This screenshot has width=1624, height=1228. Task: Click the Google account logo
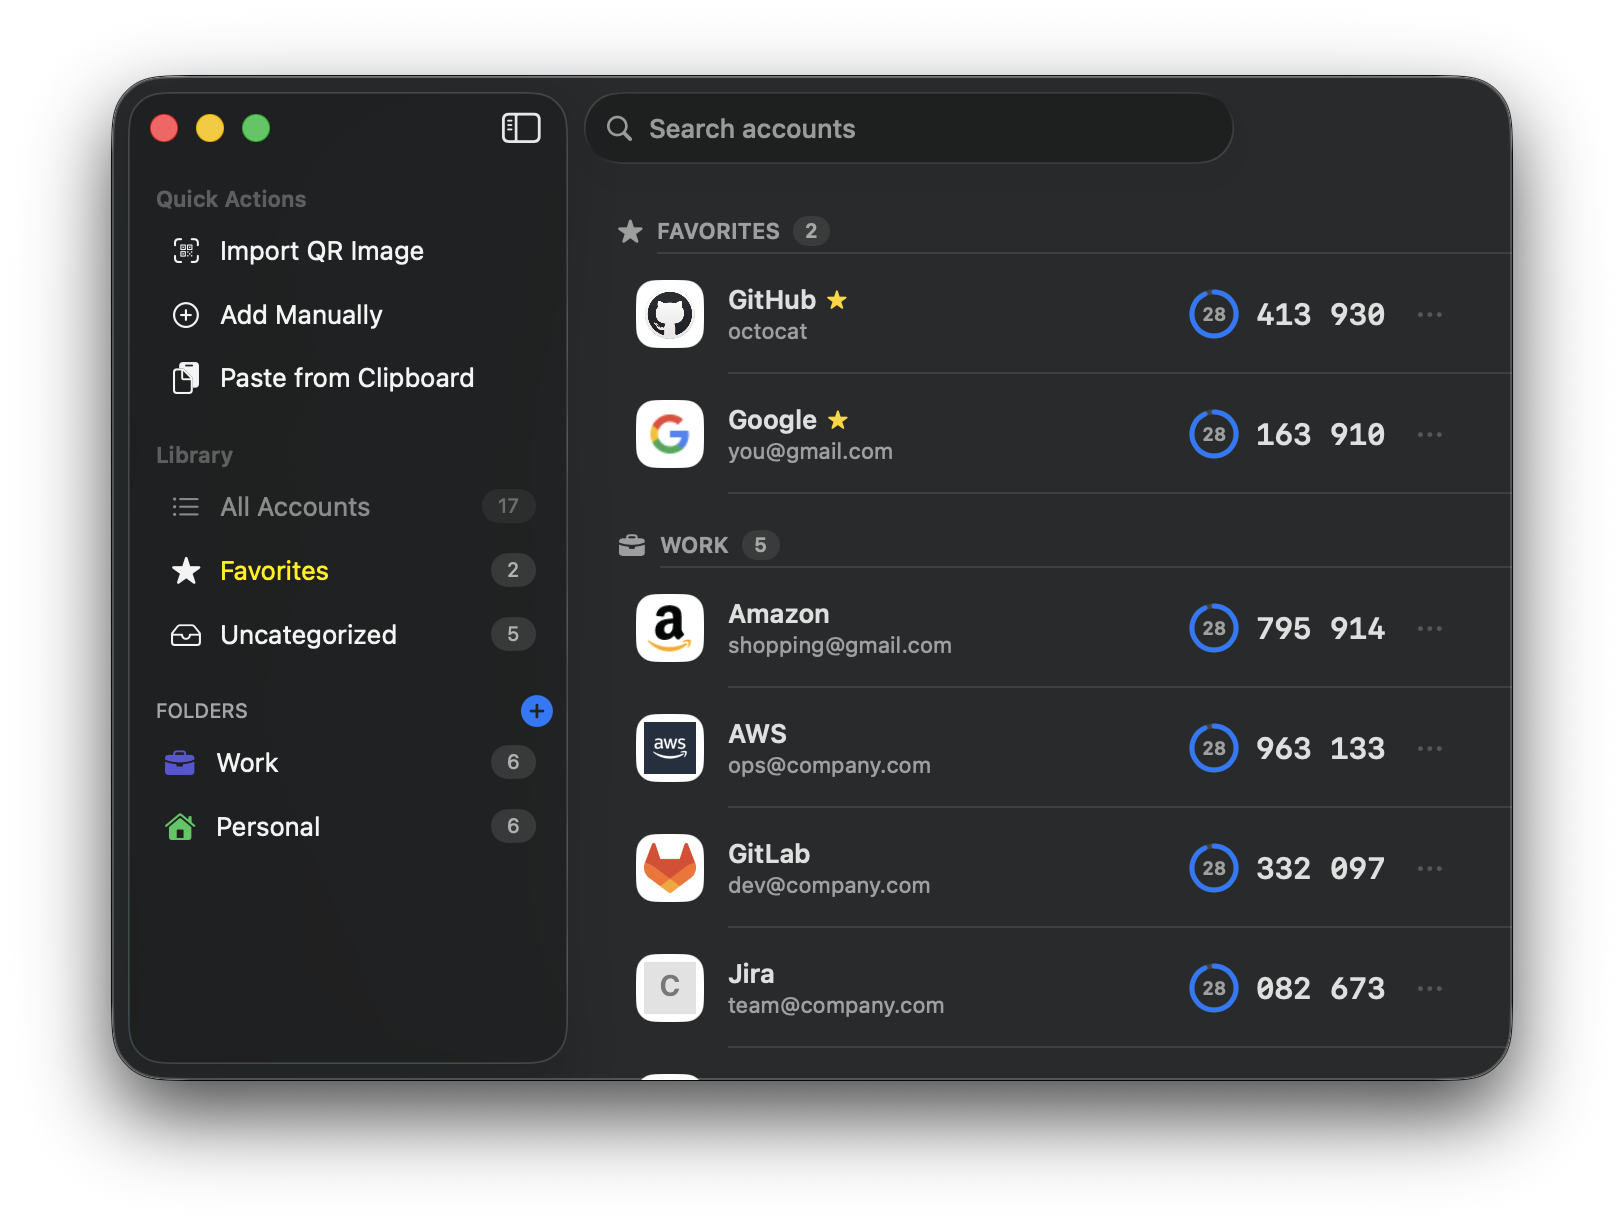pos(670,434)
